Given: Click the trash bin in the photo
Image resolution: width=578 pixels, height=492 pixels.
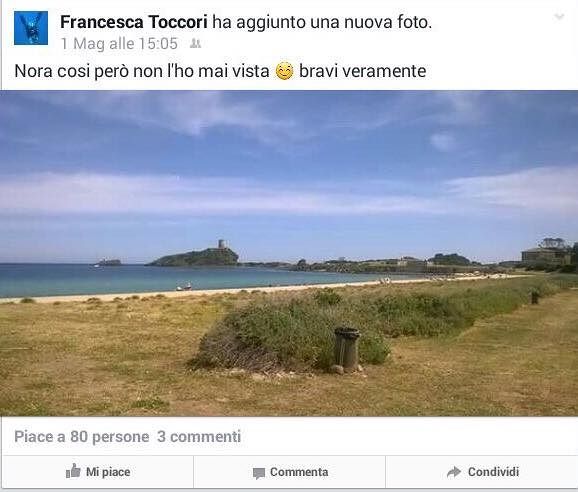Looking at the screenshot, I should [347, 349].
